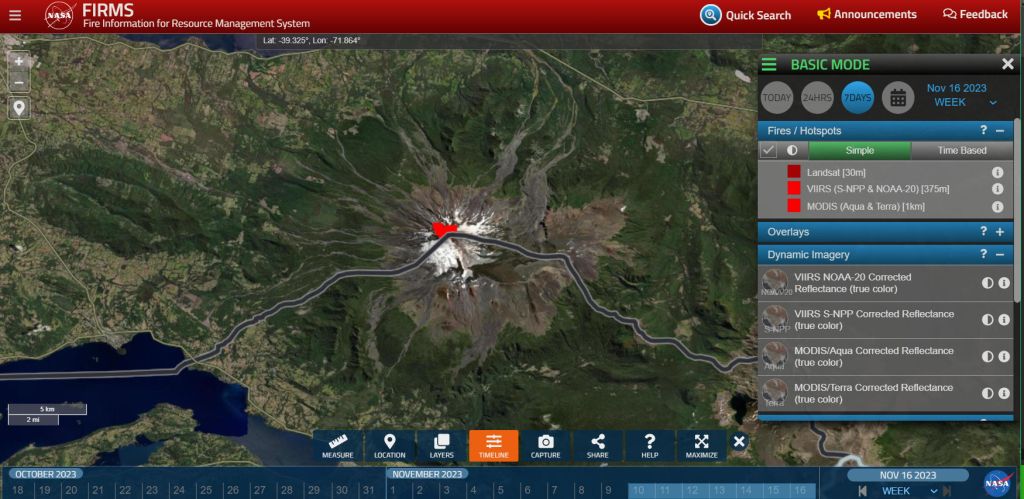Expand the Overlays section
The image size is (1024, 499).
(999, 232)
